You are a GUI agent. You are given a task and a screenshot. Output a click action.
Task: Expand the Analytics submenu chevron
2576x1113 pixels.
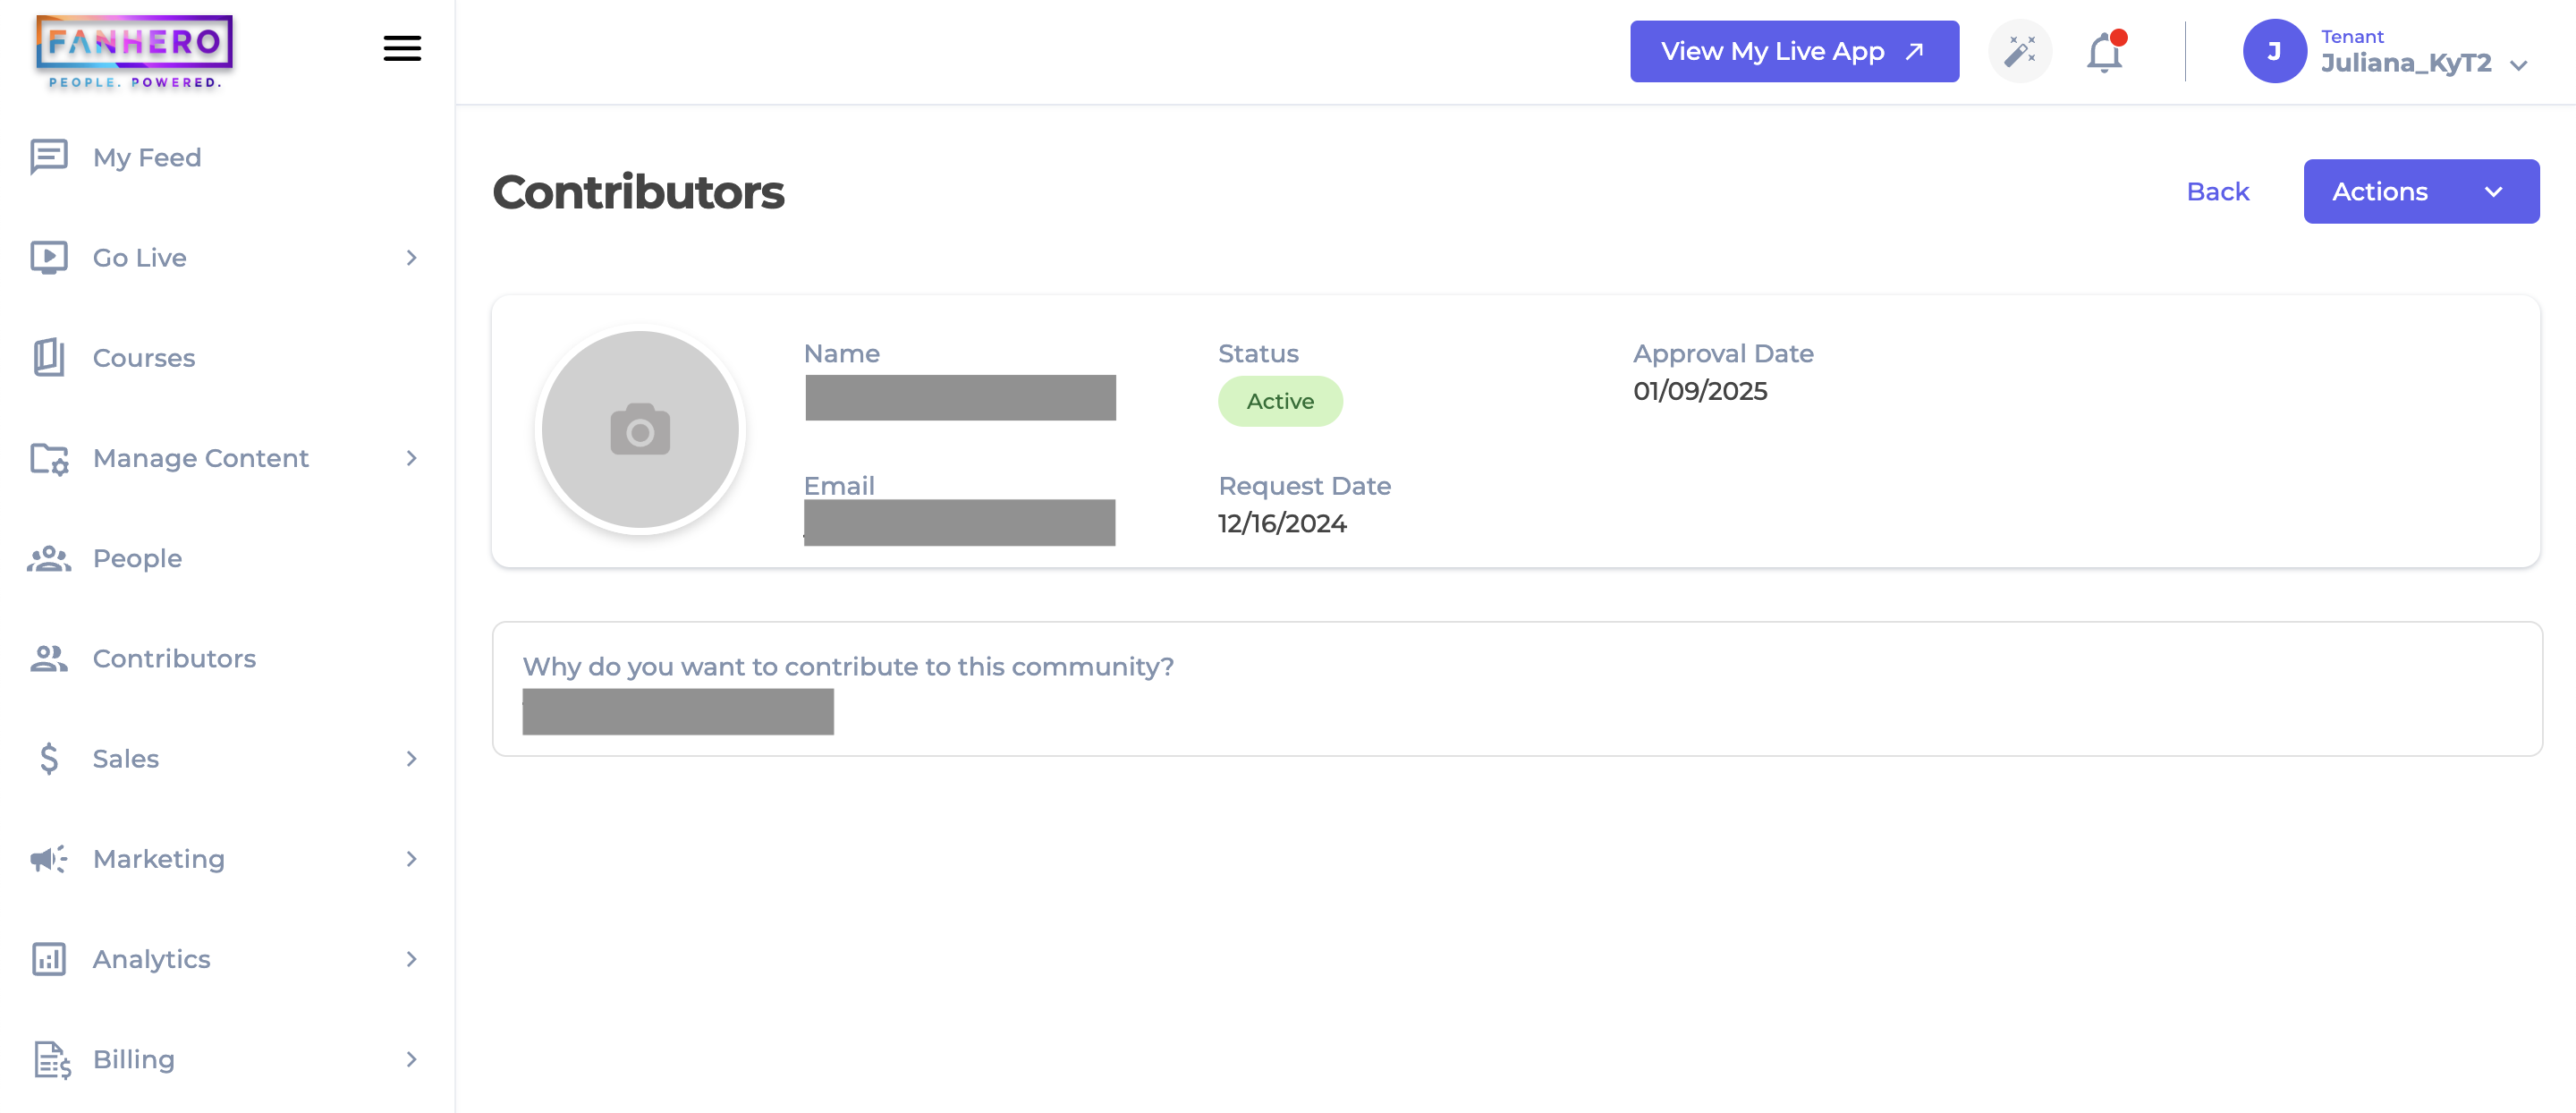411,958
